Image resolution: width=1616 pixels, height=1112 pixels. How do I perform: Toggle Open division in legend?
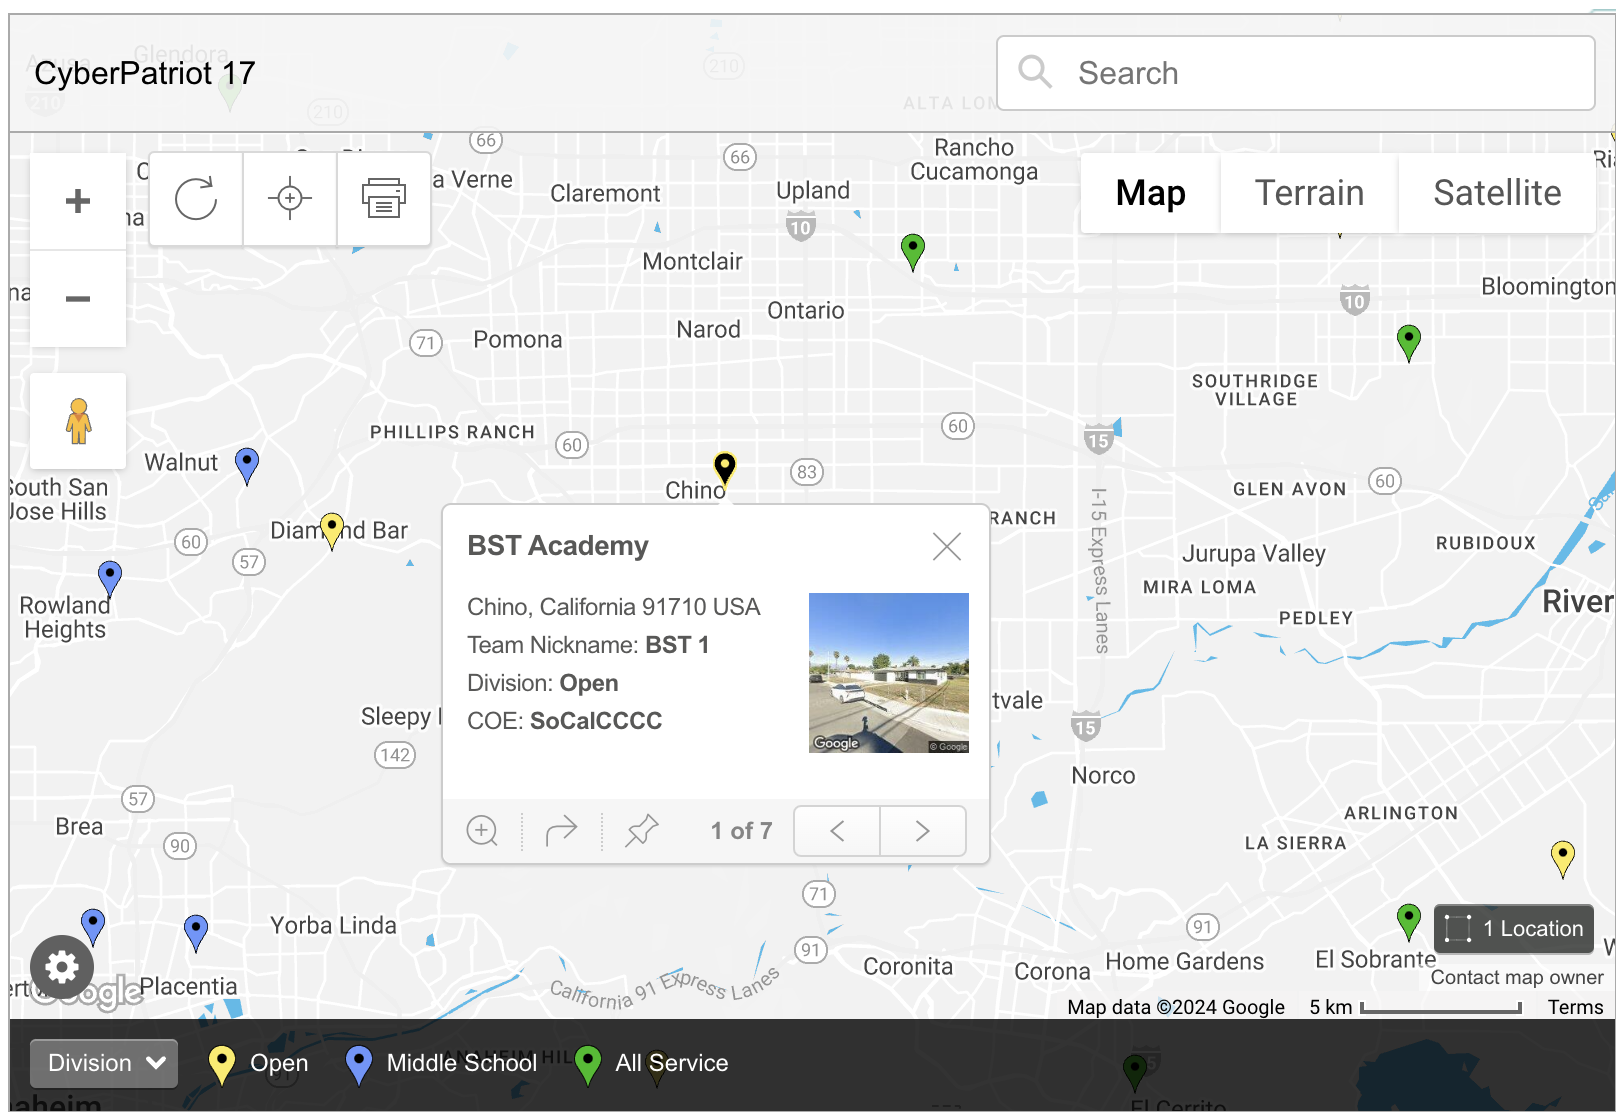[259, 1064]
